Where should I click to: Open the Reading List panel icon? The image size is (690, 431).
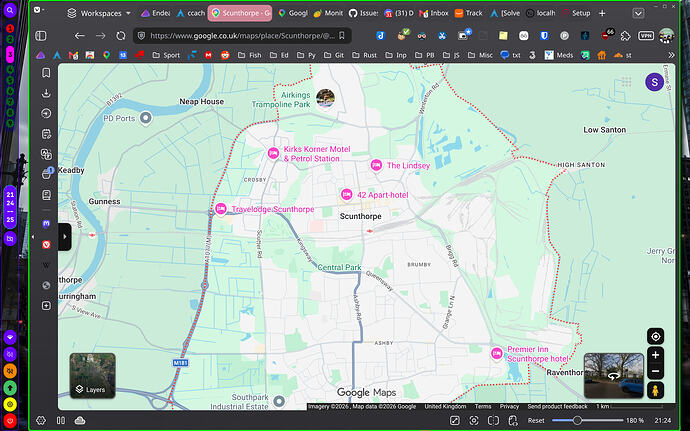(x=46, y=195)
